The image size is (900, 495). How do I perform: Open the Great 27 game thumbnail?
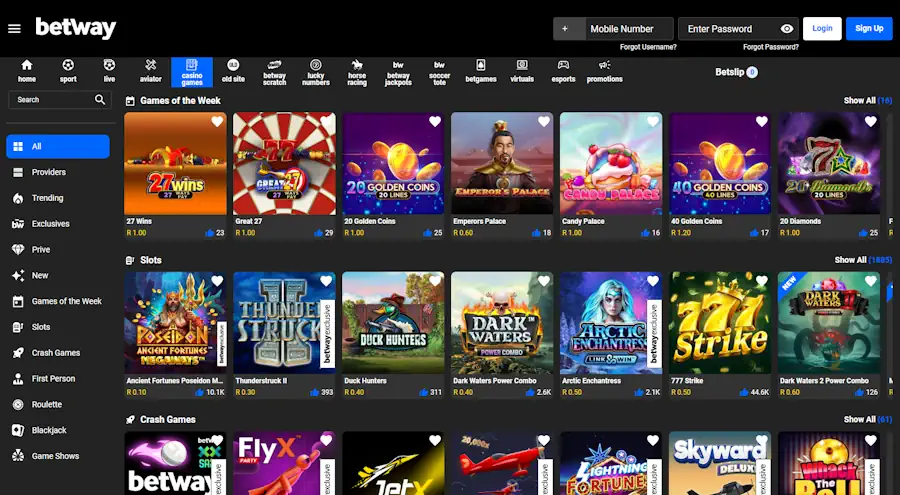pyautogui.click(x=284, y=164)
